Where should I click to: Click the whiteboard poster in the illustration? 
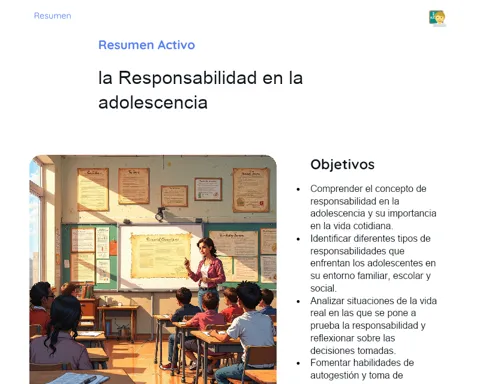tap(161, 256)
